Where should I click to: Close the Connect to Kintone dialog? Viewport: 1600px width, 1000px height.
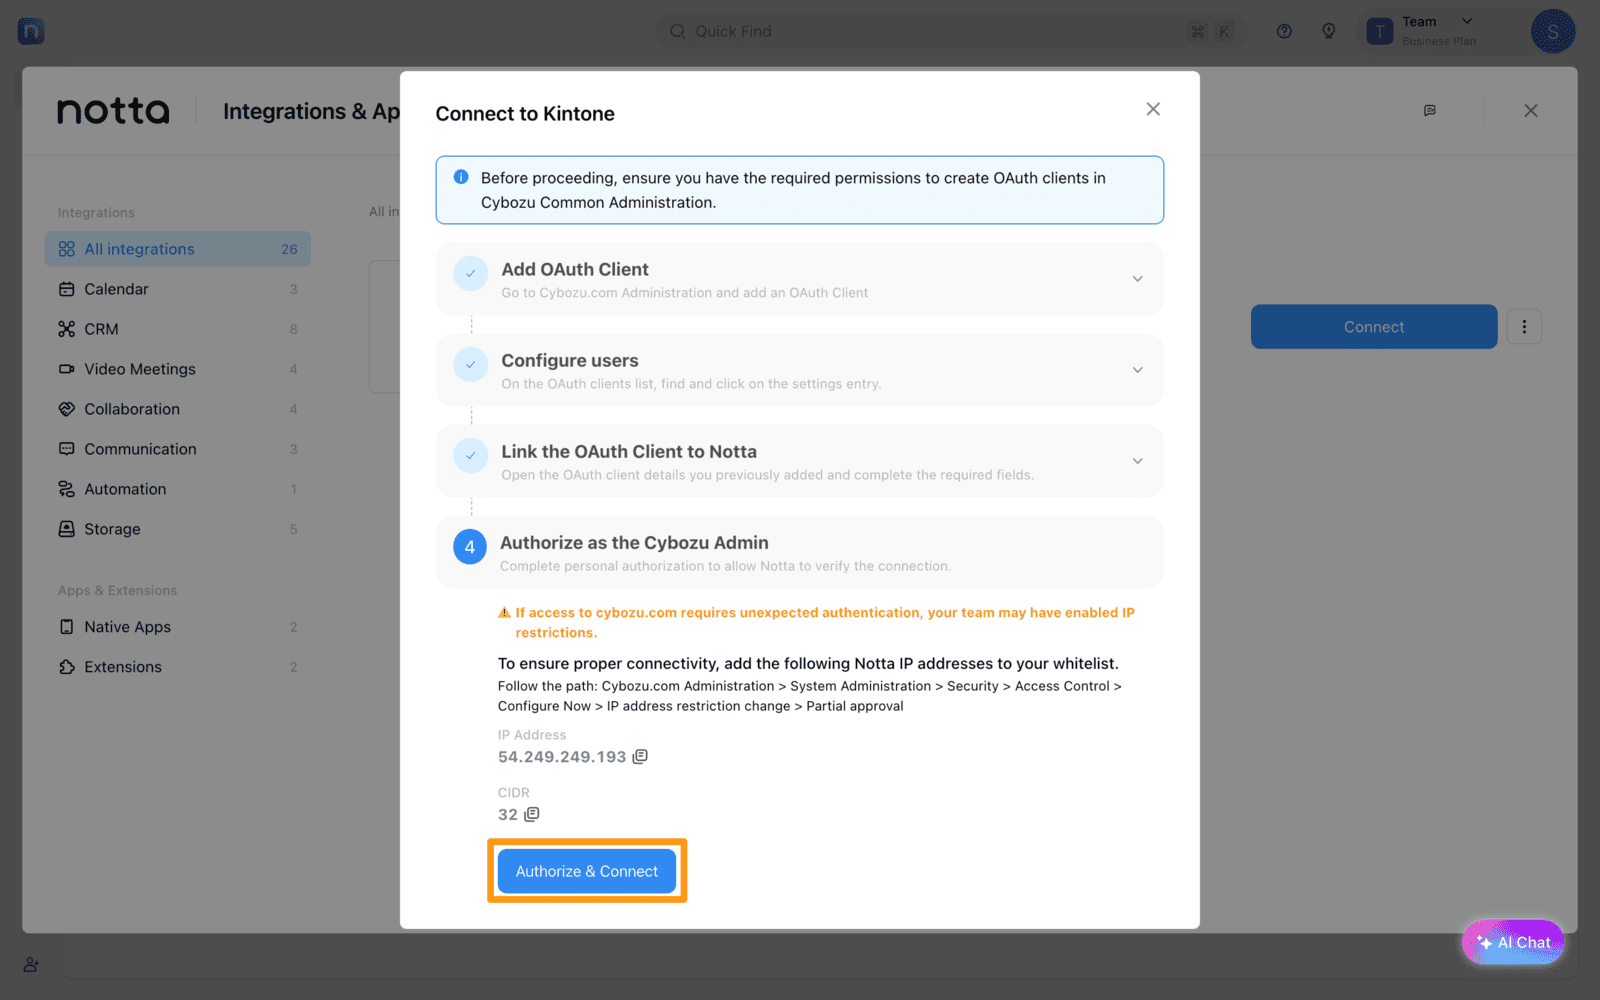point(1153,109)
